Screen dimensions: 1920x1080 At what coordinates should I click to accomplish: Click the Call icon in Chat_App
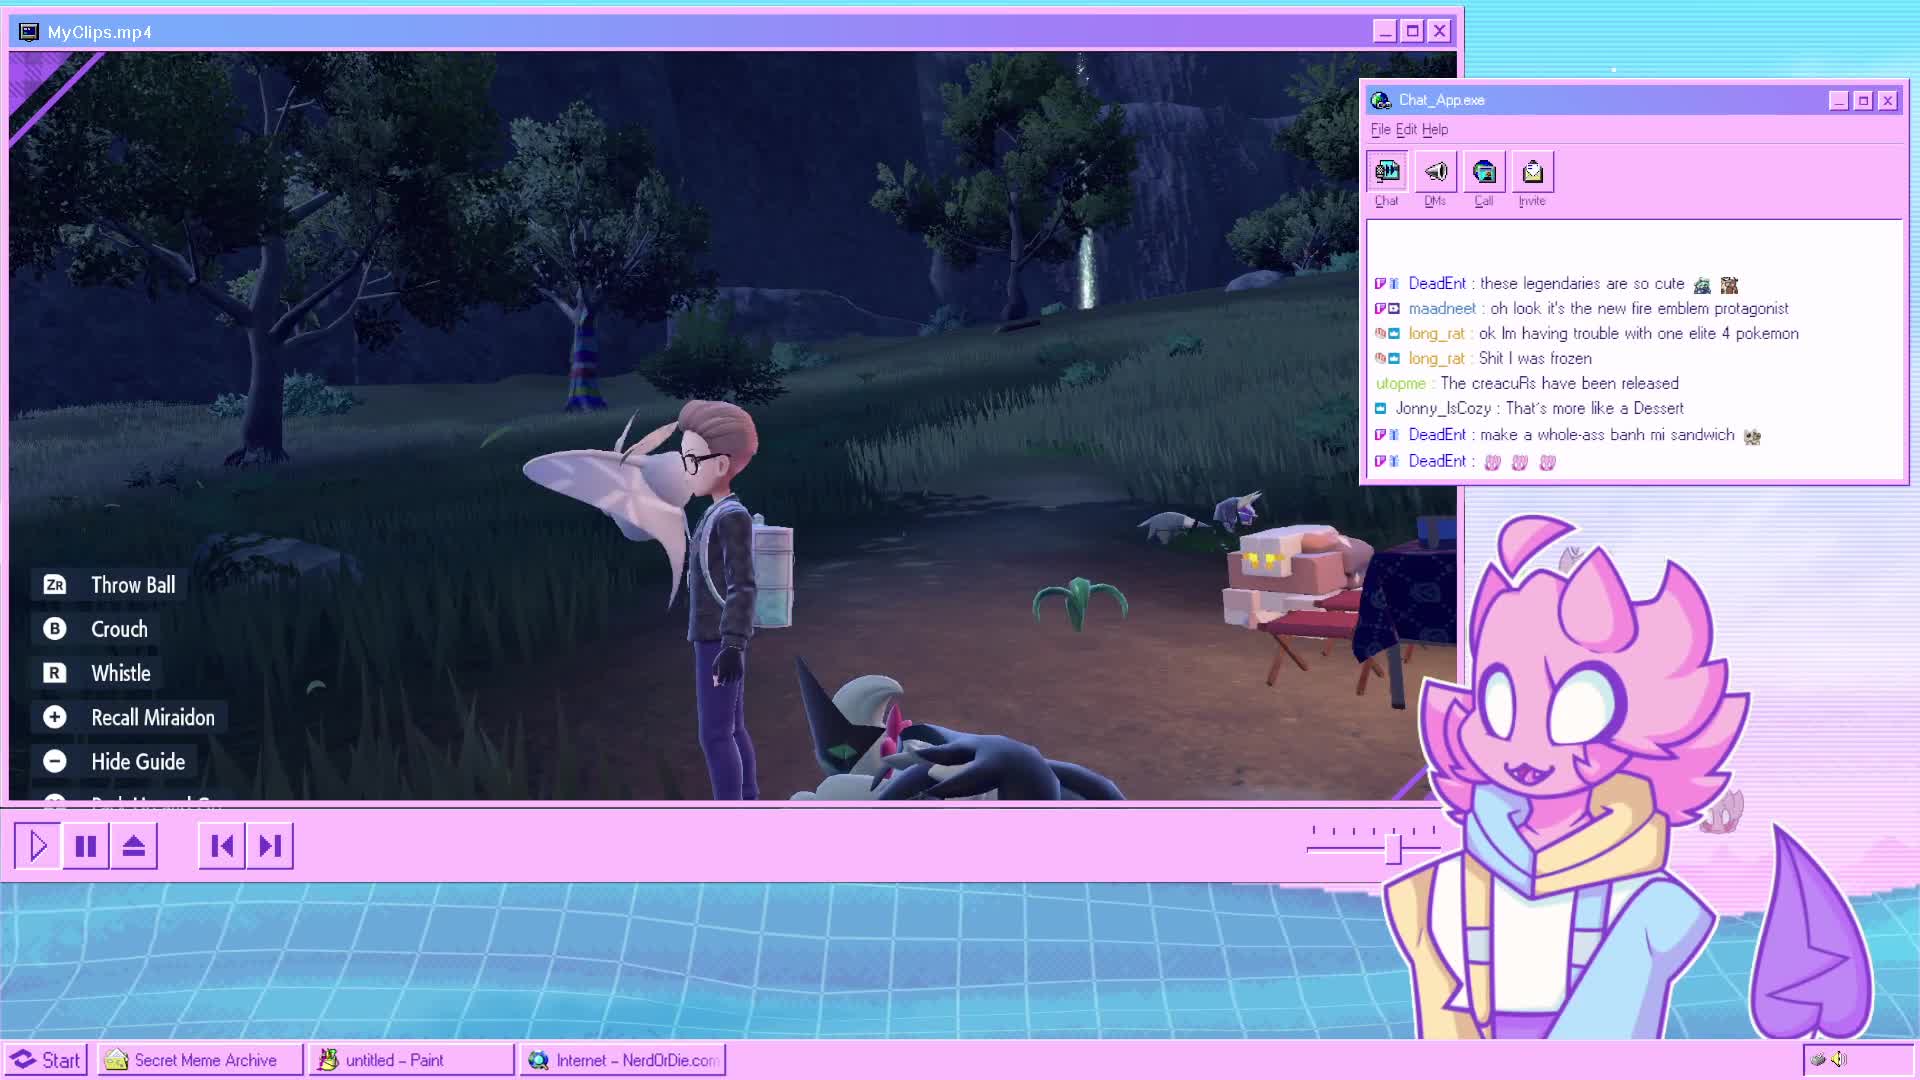(x=1484, y=172)
